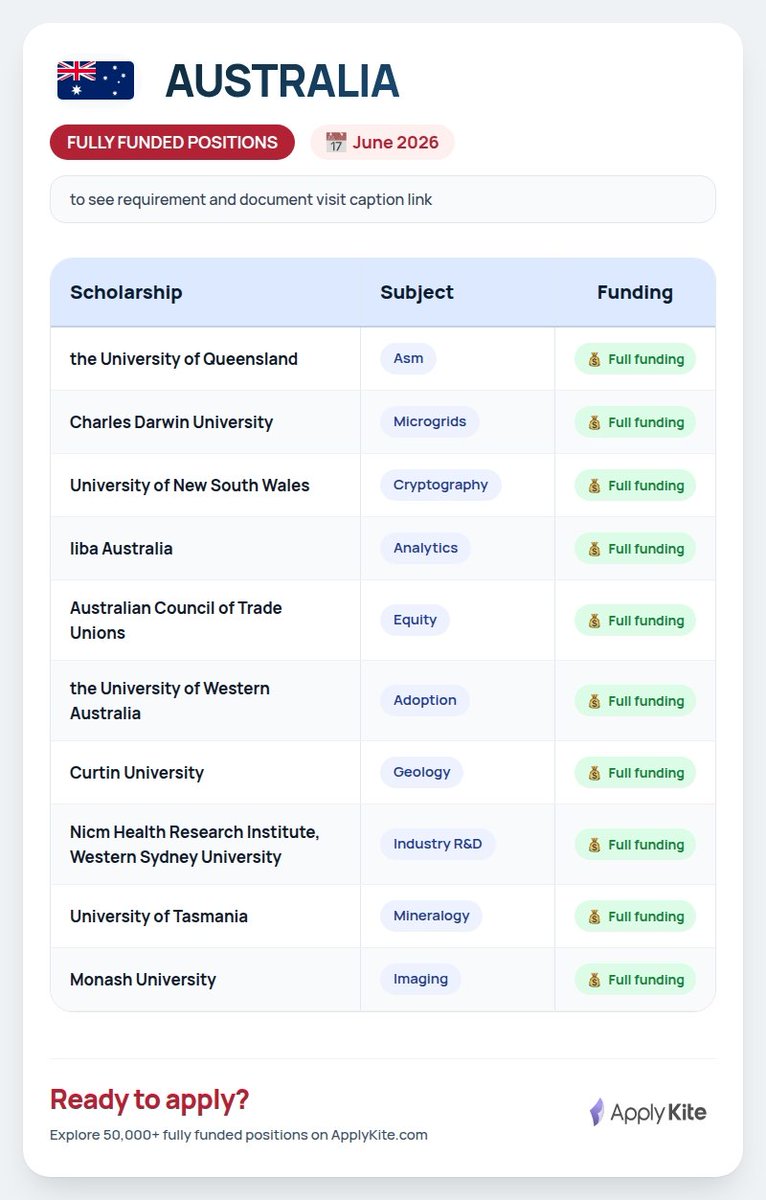Click money bag icon in Monash University row
766x1200 pixels.
(594, 980)
